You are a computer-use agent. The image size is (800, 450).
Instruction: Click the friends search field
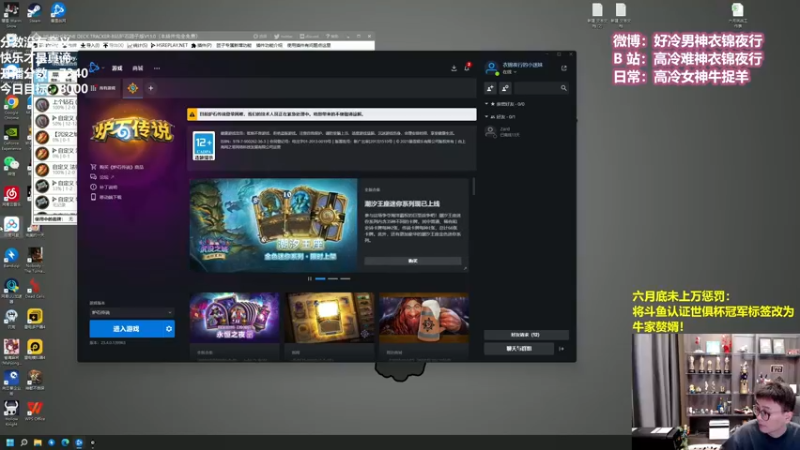[x=541, y=88]
